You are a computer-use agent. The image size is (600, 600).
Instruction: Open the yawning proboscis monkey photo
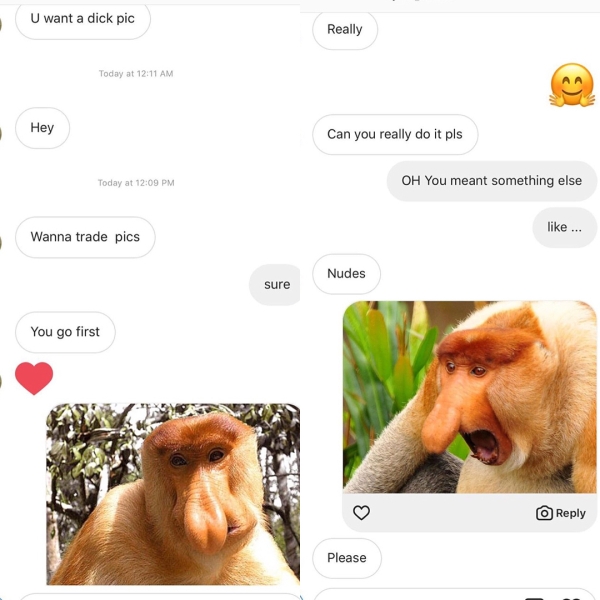point(470,397)
